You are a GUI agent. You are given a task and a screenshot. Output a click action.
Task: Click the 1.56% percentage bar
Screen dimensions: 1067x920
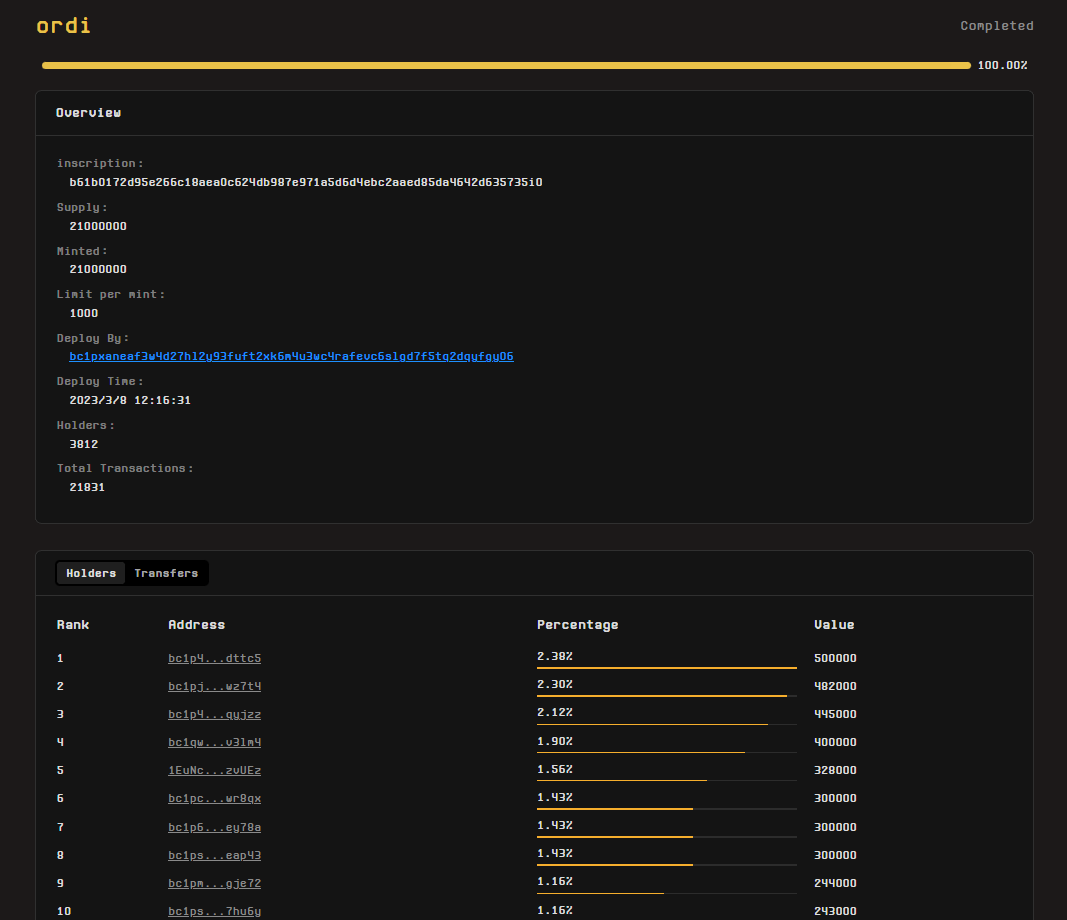(667, 780)
